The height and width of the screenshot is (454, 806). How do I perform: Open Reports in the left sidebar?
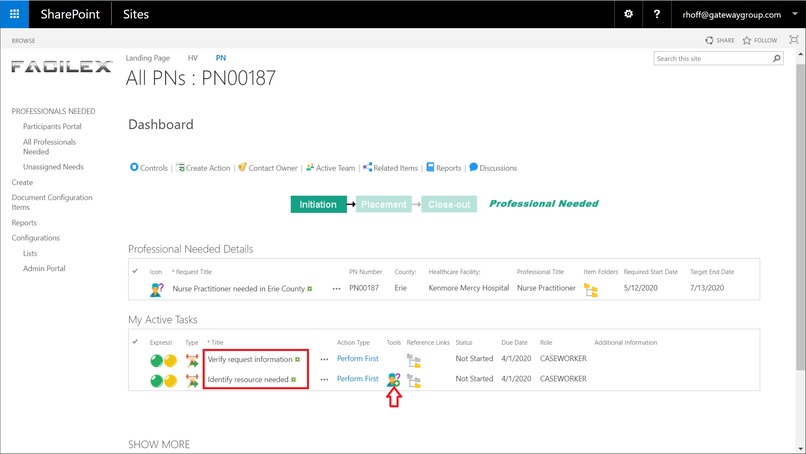[24, 223]
